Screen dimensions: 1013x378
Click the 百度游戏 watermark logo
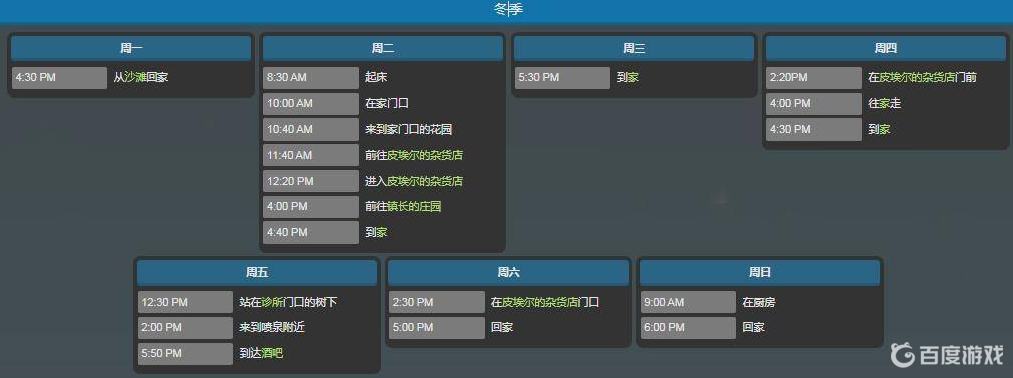[x=947, y=355]
